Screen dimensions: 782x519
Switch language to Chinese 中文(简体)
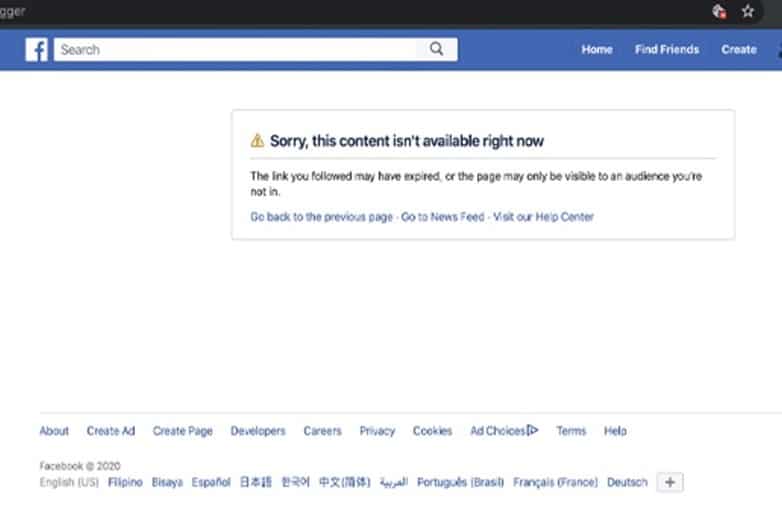345,482
